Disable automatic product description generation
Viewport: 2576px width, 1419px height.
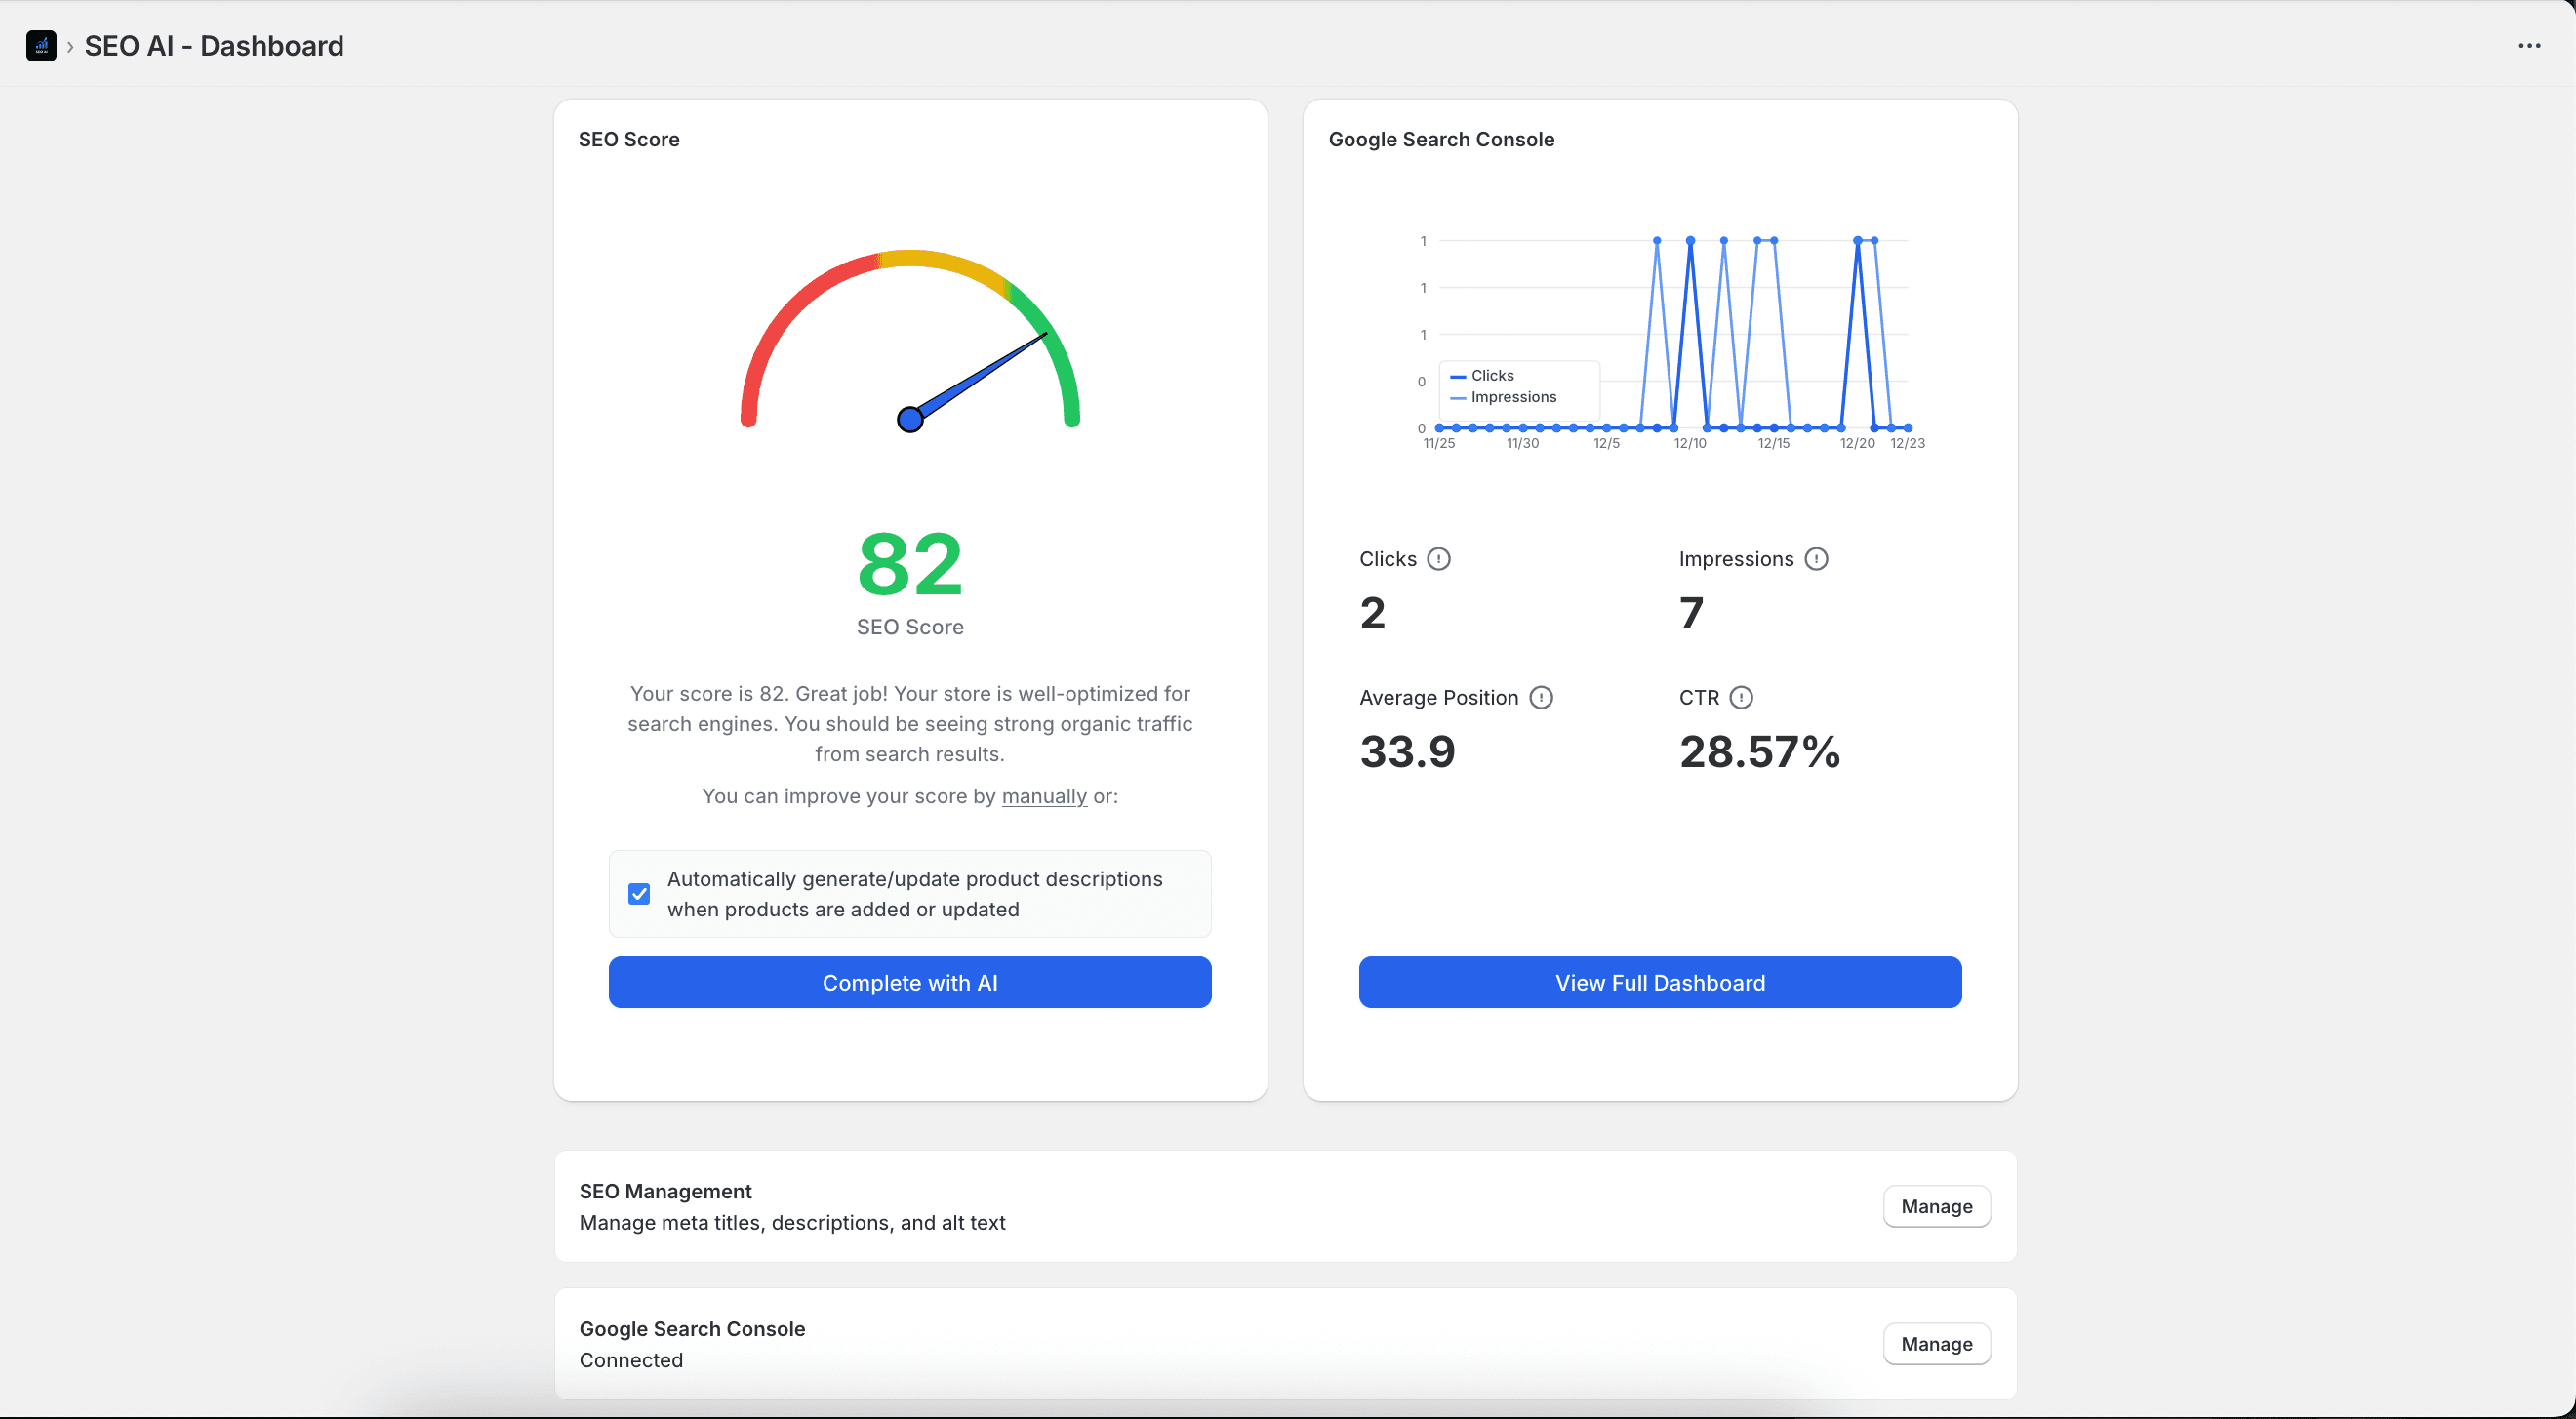(639, 893)
